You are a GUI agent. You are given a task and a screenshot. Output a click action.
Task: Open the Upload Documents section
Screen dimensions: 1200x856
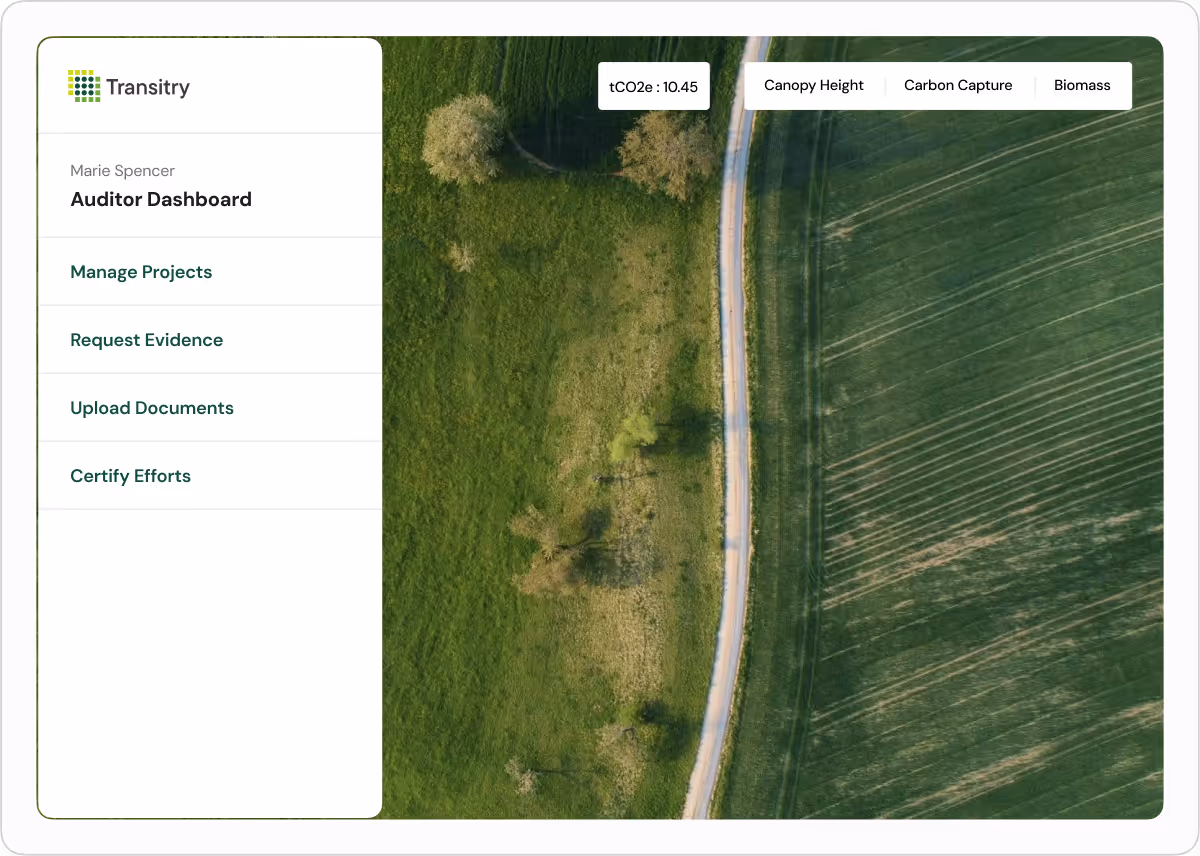point(151,407)
